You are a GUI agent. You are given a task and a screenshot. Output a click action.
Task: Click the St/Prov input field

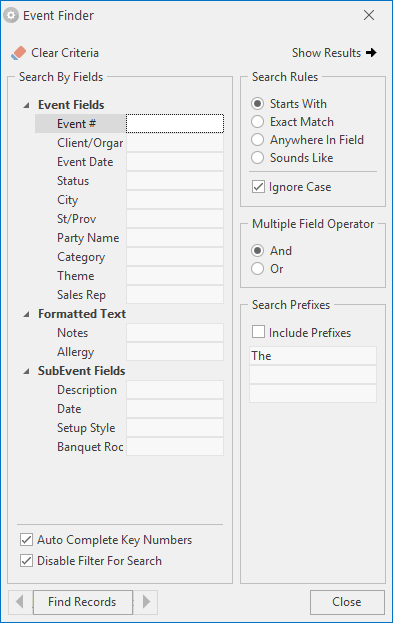click(x=175, y=219)
